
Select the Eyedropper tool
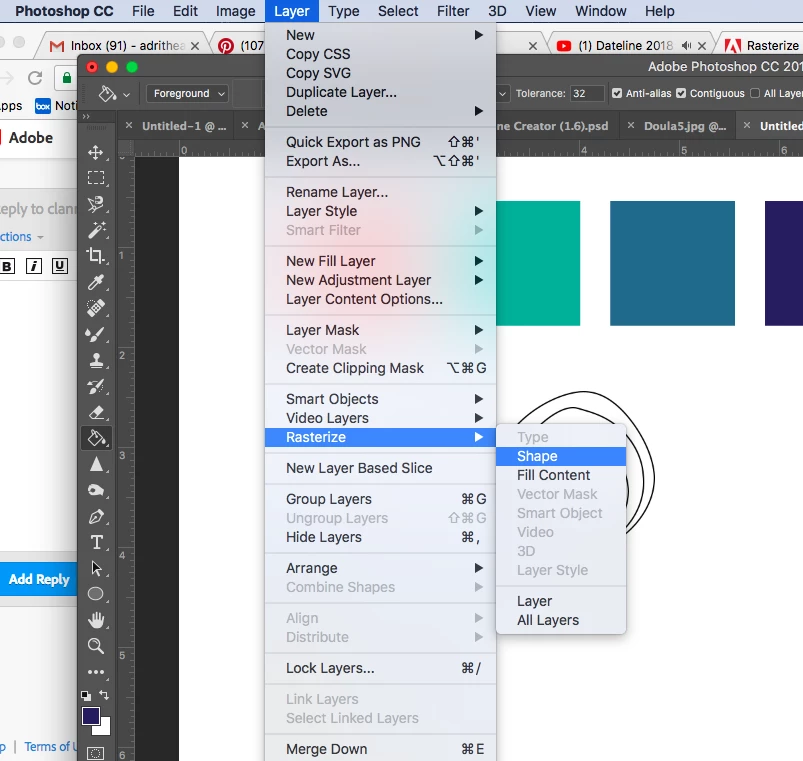(x=96, y=282)
